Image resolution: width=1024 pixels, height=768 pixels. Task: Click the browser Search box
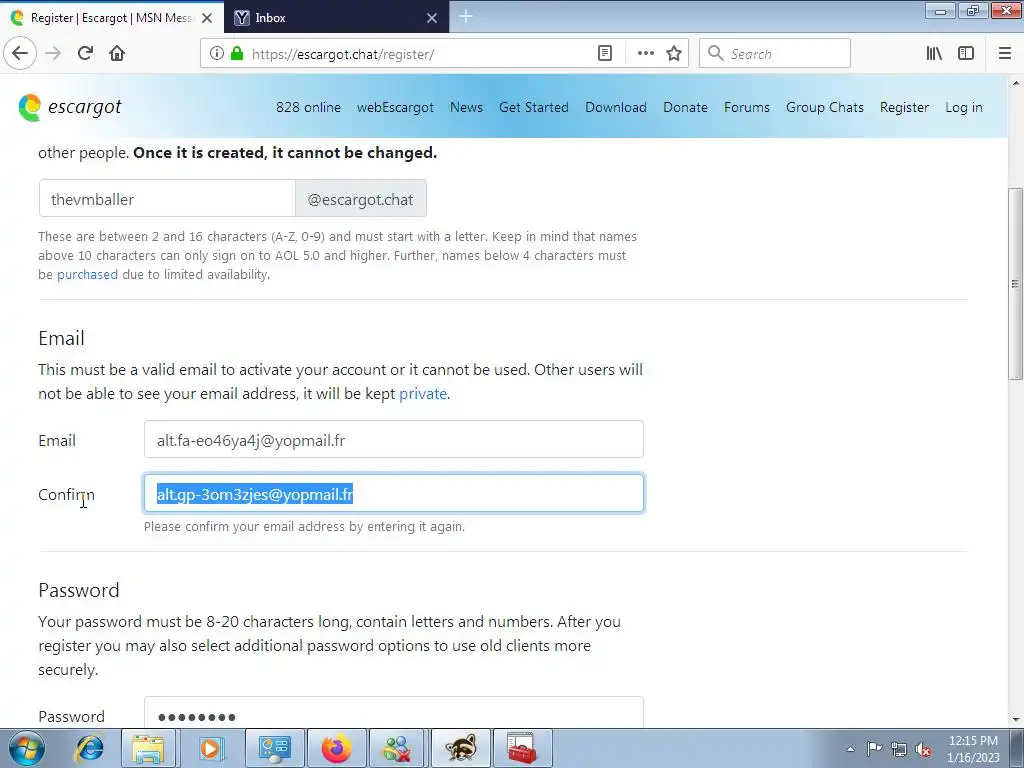[775, 54]
